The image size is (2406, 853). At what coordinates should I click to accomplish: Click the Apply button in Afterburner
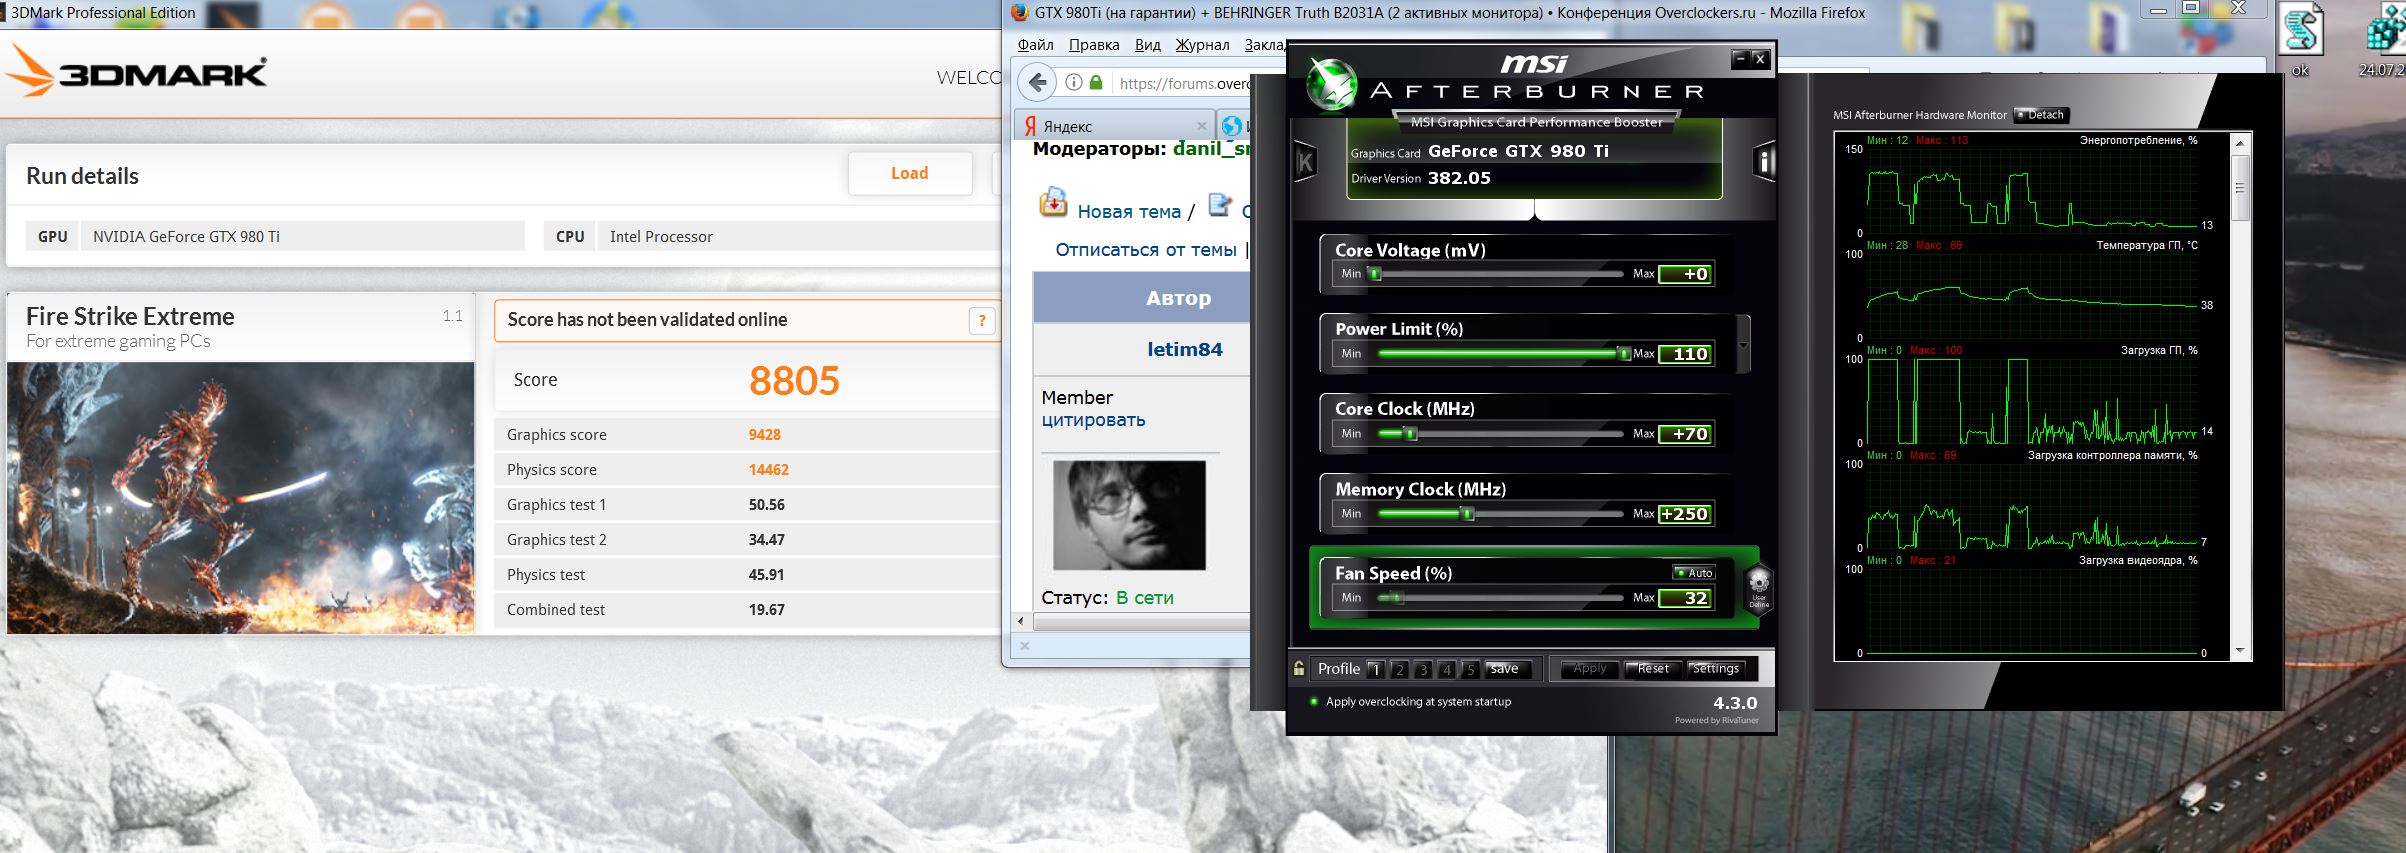coord(1589,669)
